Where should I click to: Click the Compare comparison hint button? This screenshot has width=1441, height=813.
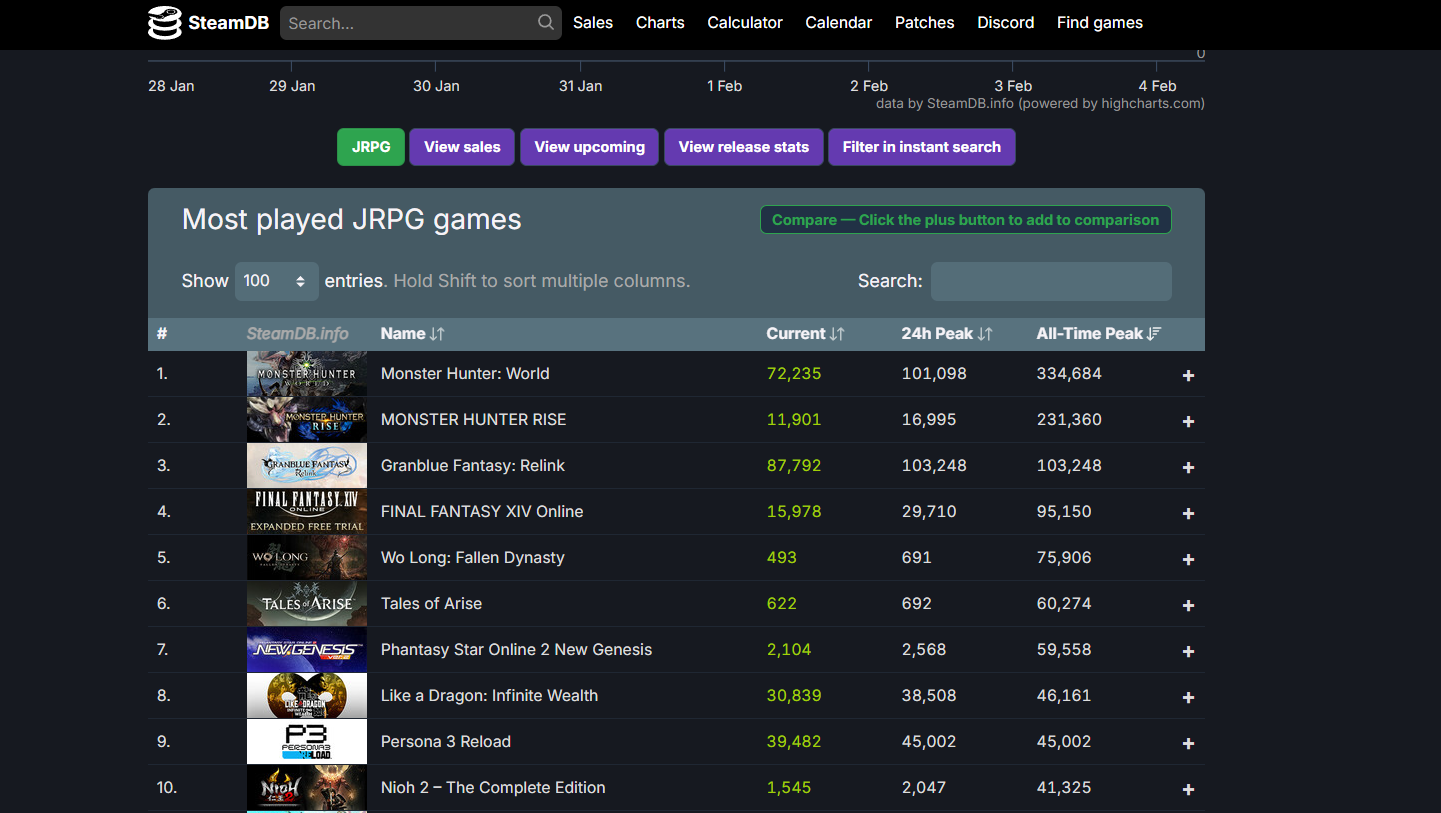966,220
